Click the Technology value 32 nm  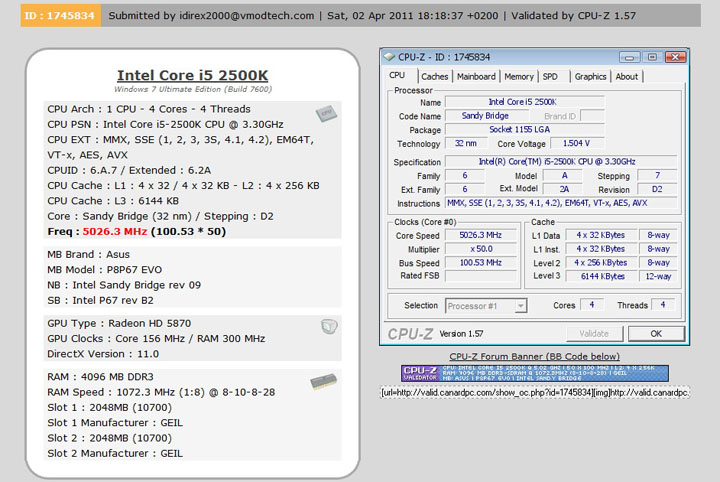[x=466, y=143]
